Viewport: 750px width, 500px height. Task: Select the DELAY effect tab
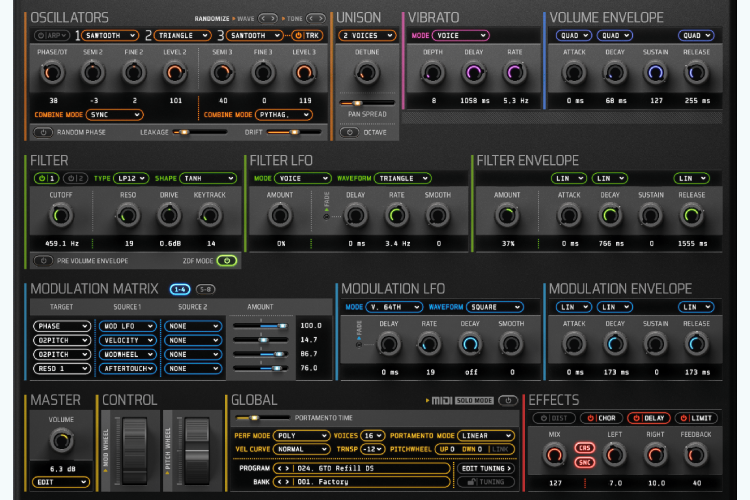pos(649,418)
